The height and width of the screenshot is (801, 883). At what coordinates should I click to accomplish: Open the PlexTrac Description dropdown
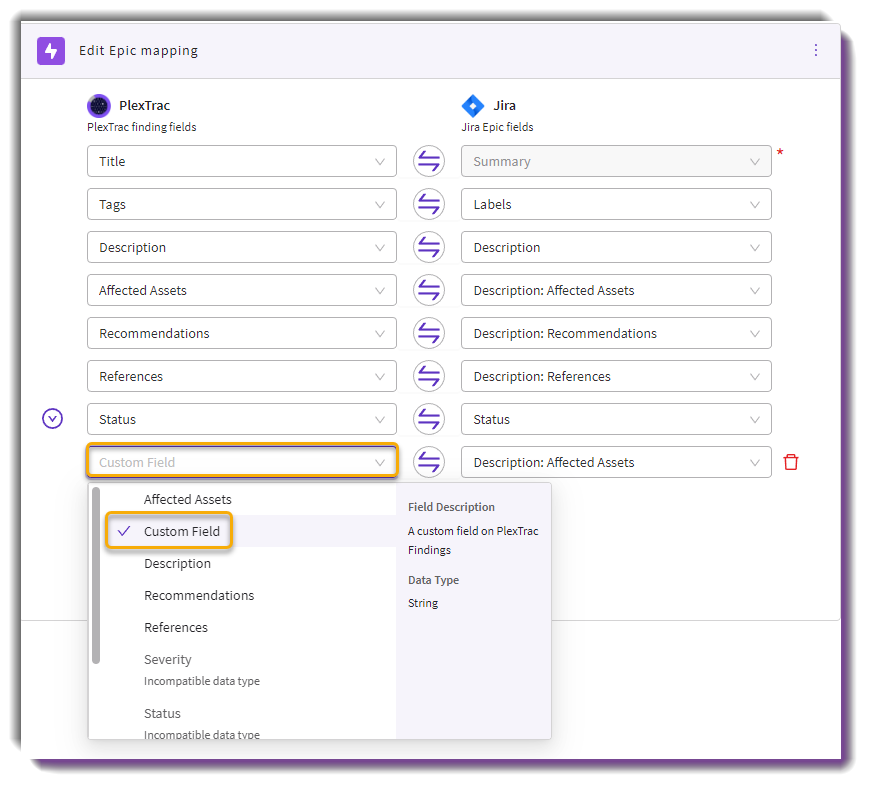tap(242, 247)
